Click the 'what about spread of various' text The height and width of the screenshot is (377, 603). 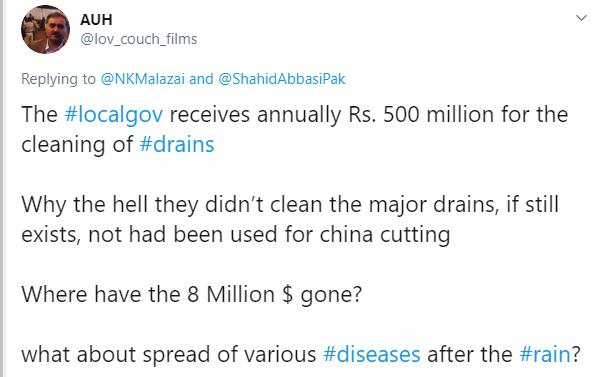[x=168, y=354]
